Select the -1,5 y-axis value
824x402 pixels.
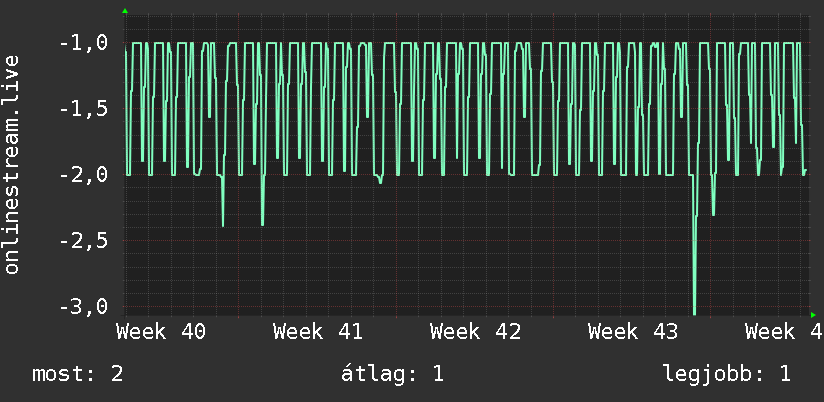(84, 109)
